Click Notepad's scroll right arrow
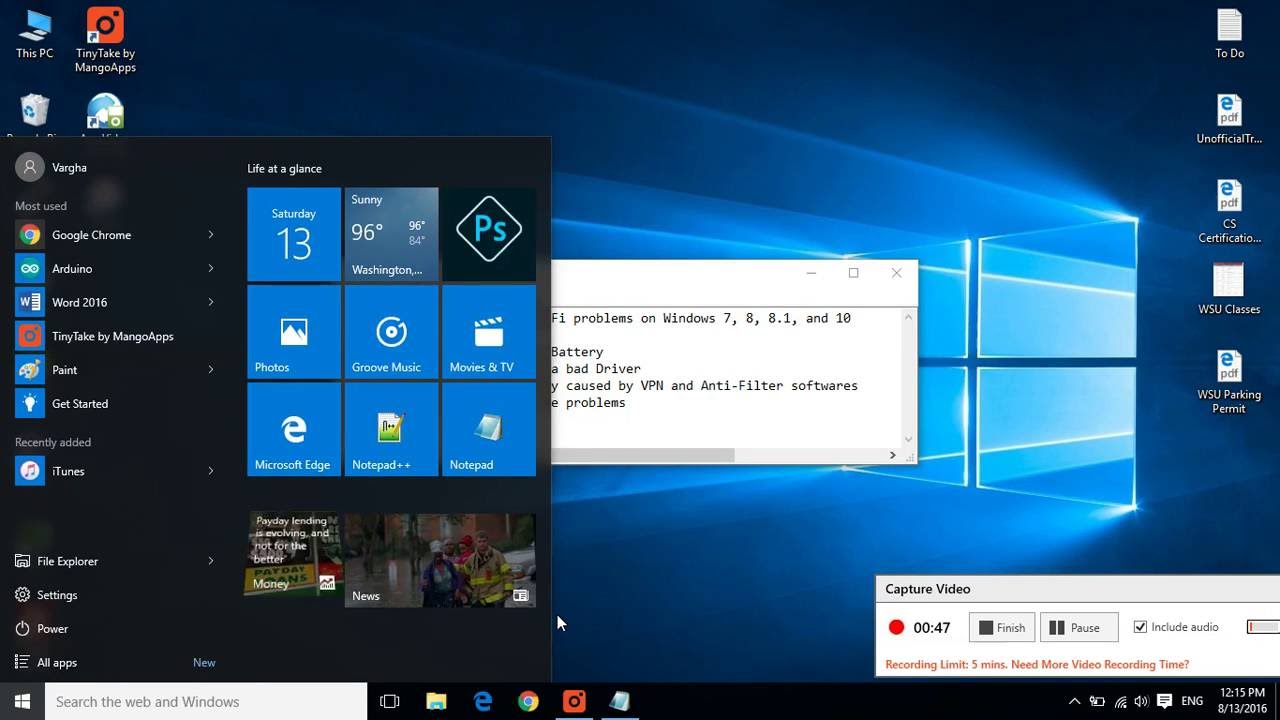This screenshot has width=1280, height=720. click(x=892, y=455)
